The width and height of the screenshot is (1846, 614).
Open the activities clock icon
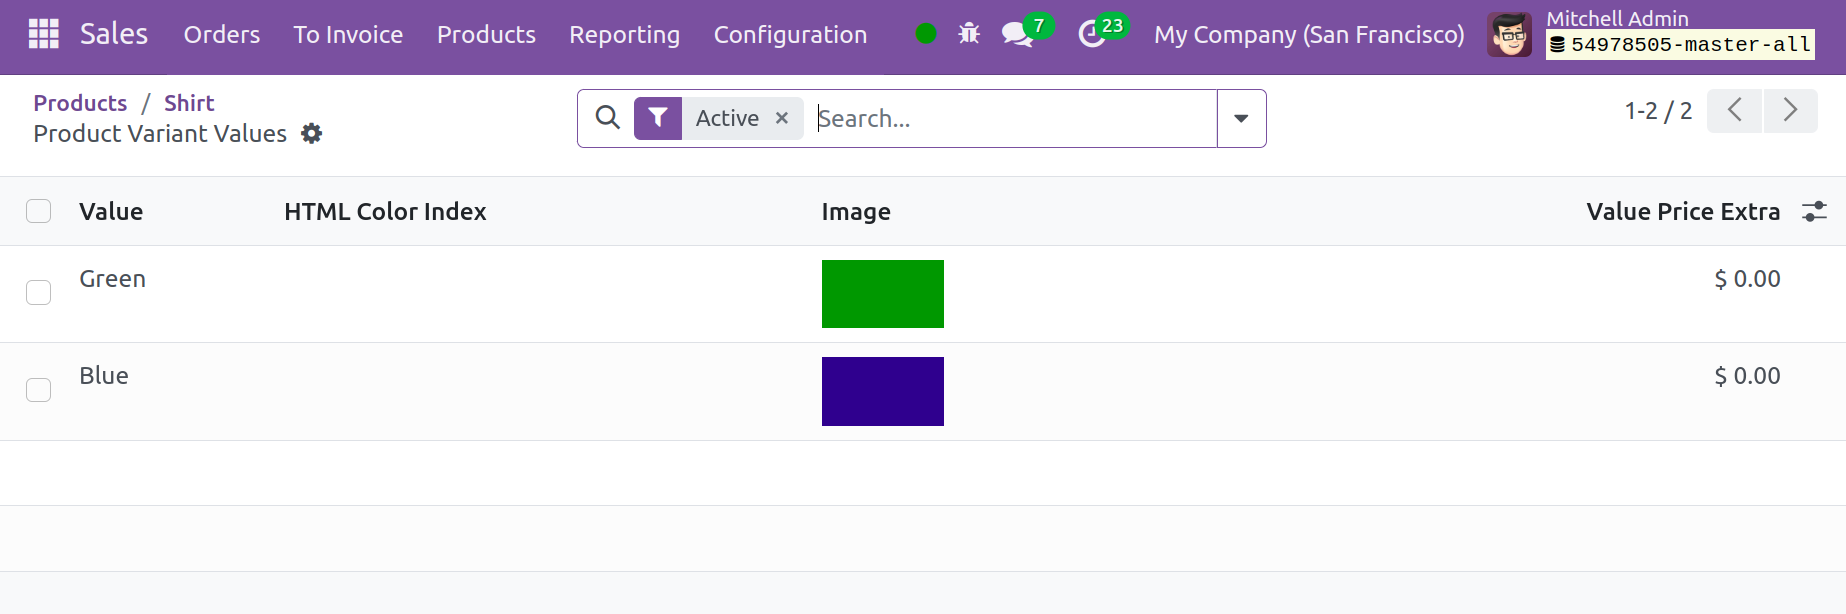pos(1092,34)
